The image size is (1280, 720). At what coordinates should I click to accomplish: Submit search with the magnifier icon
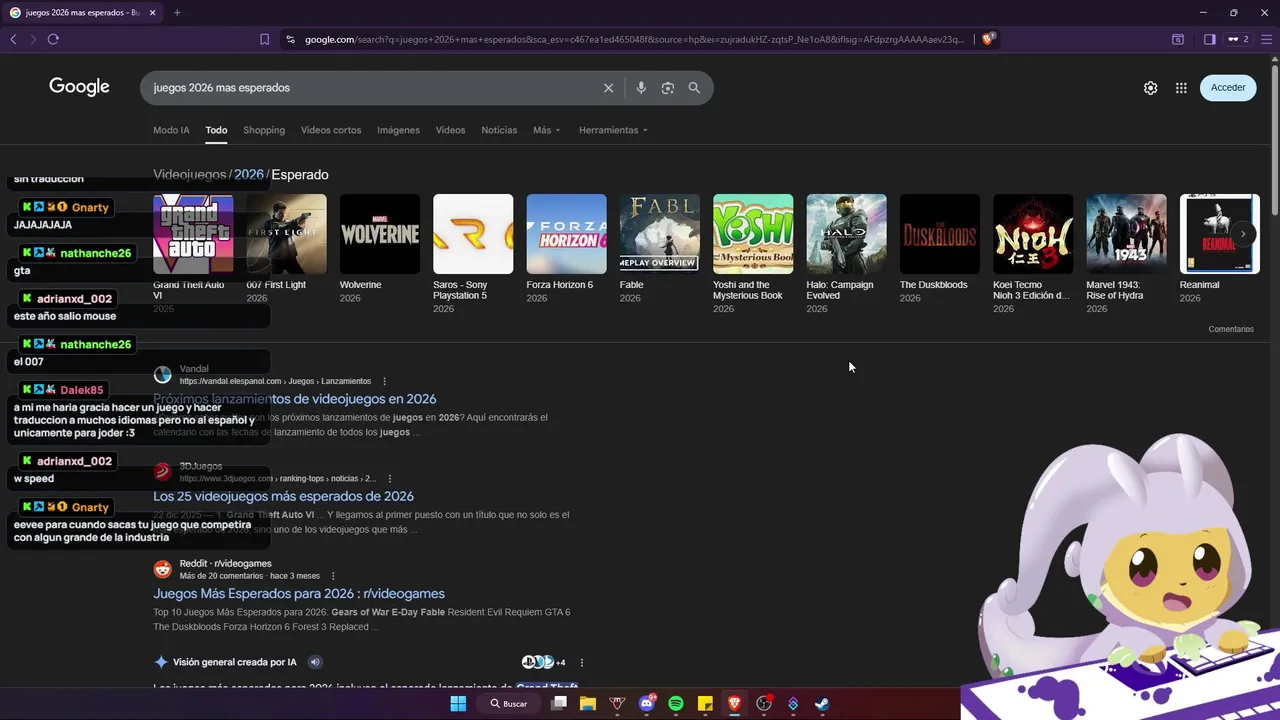694,88
